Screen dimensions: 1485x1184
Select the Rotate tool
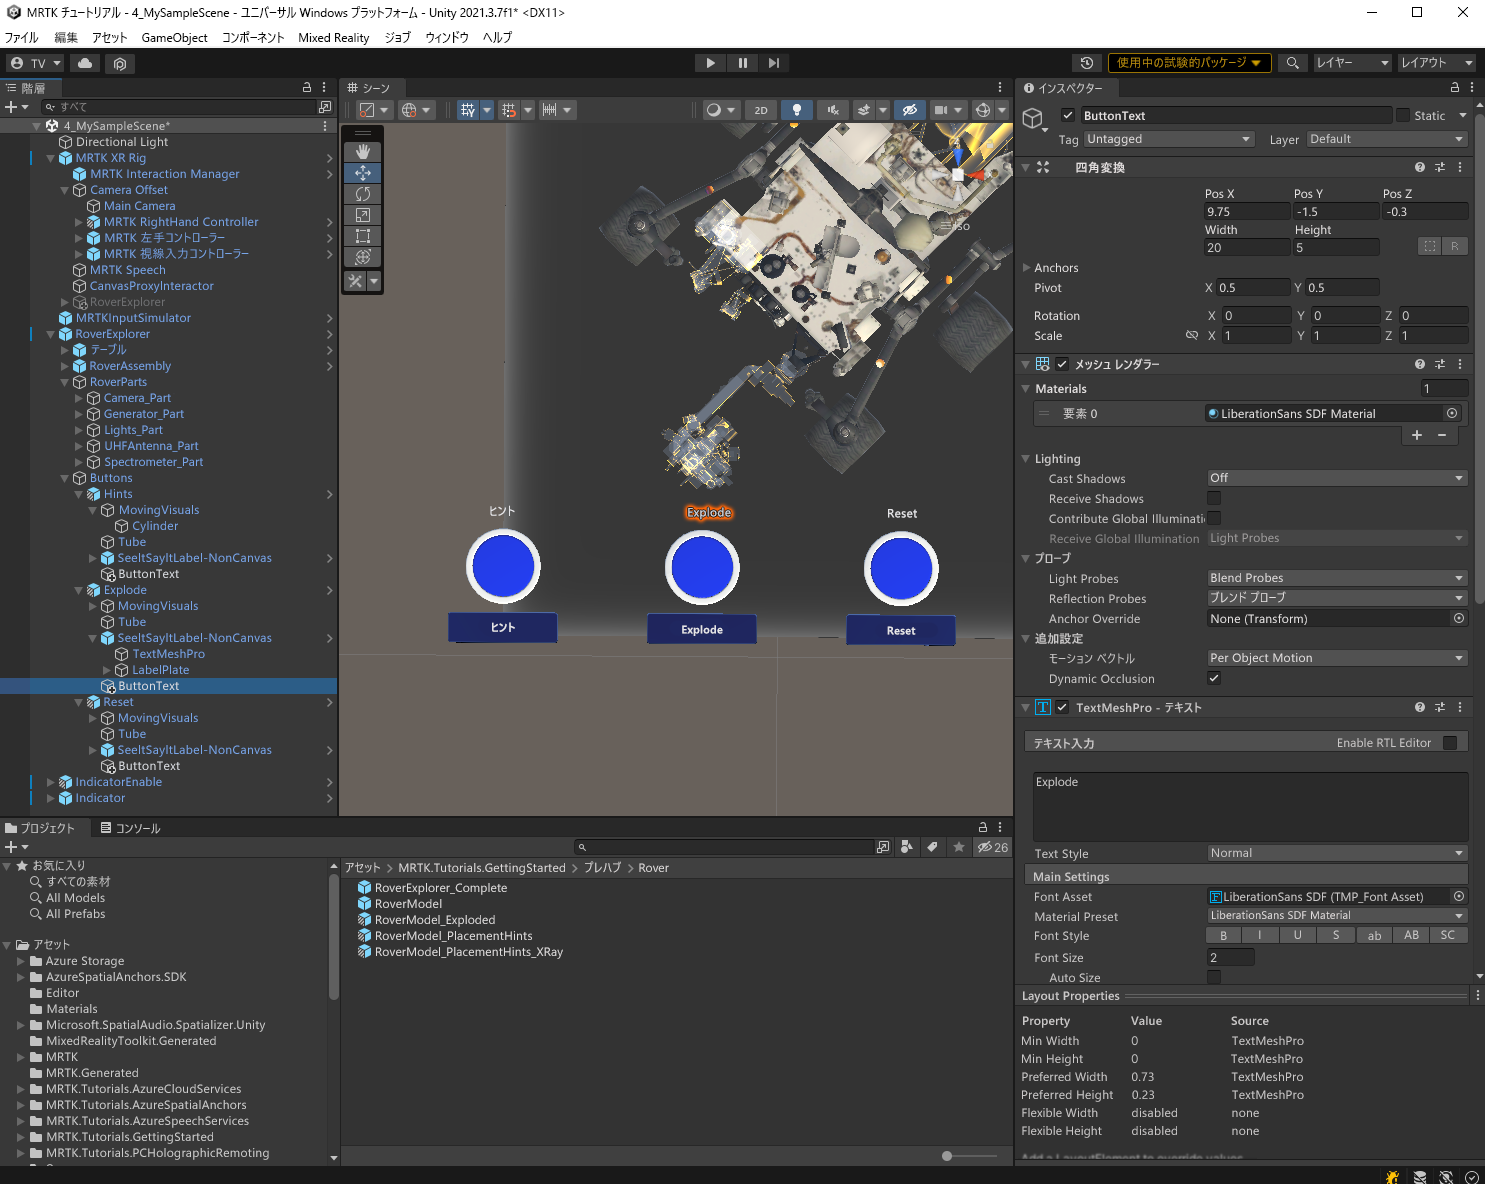point(362,194)
